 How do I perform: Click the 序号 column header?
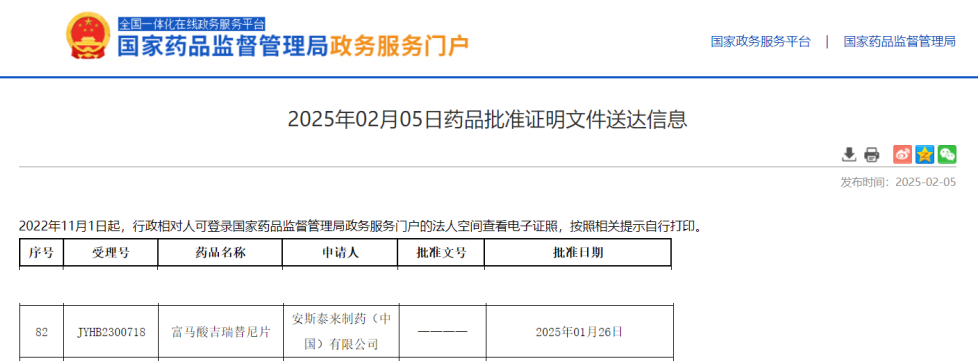41,253
